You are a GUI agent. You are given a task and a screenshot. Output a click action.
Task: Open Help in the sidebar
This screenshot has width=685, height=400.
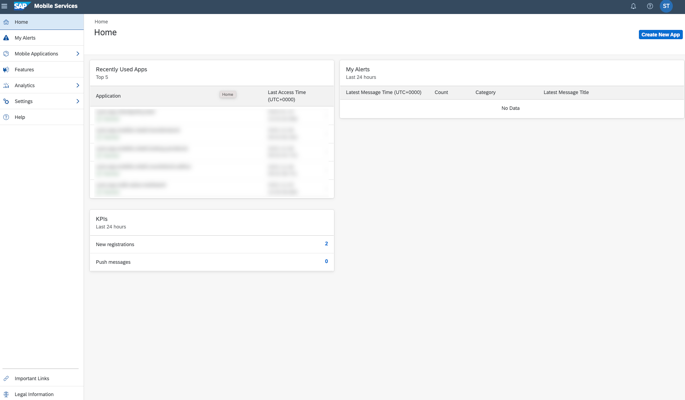click(x=42, y=117)
